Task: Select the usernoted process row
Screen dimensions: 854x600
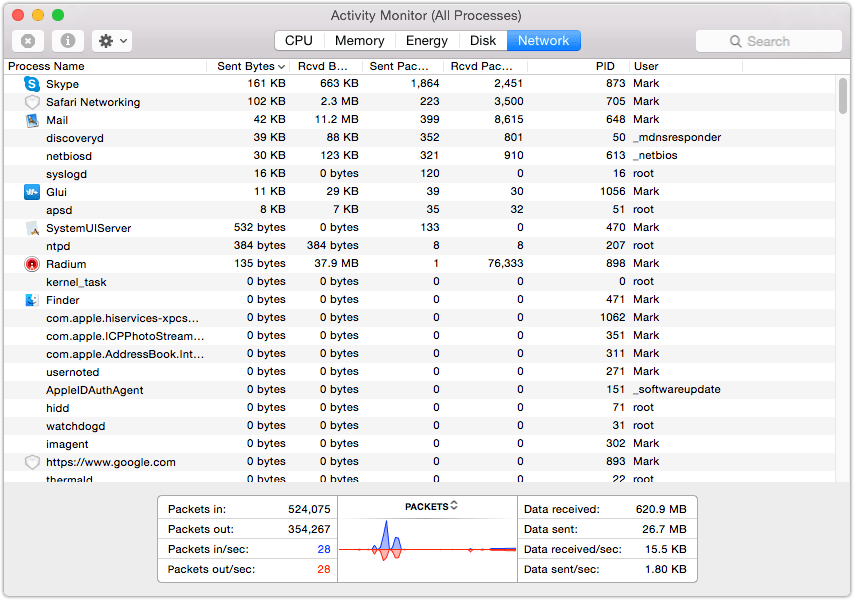Action: [x=419, y=371]
